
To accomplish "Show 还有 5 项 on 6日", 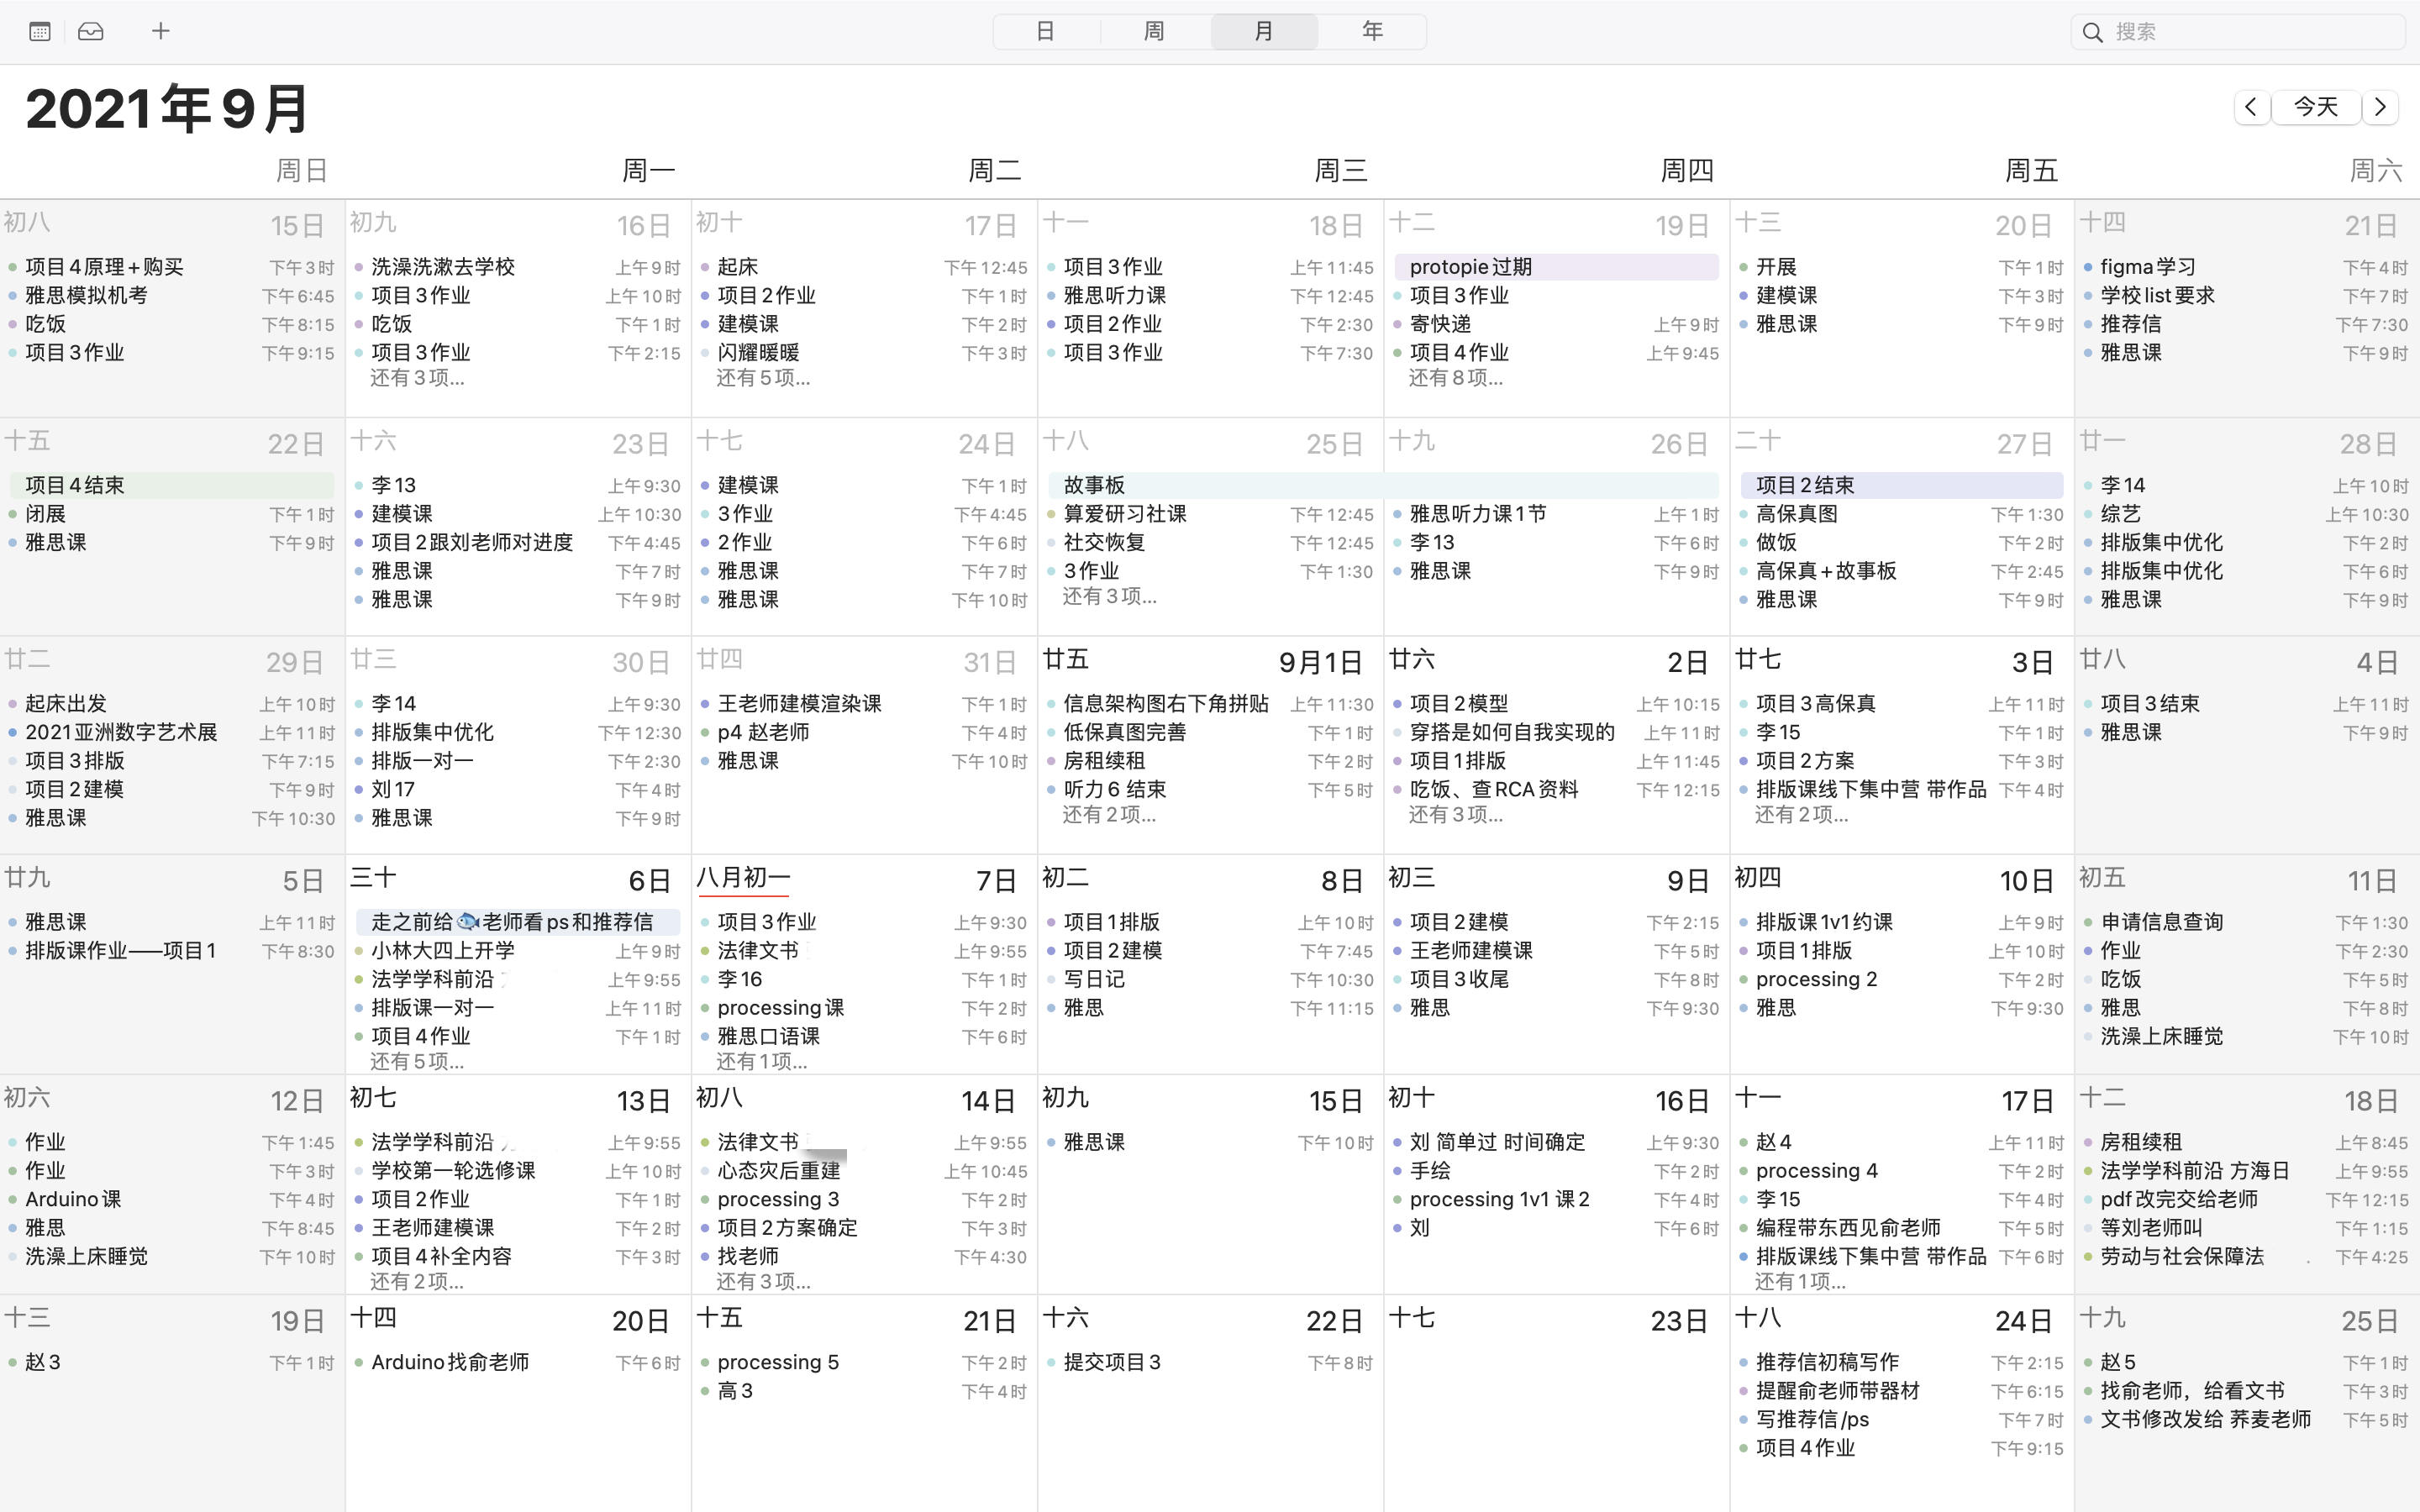I will point(417,1062).
